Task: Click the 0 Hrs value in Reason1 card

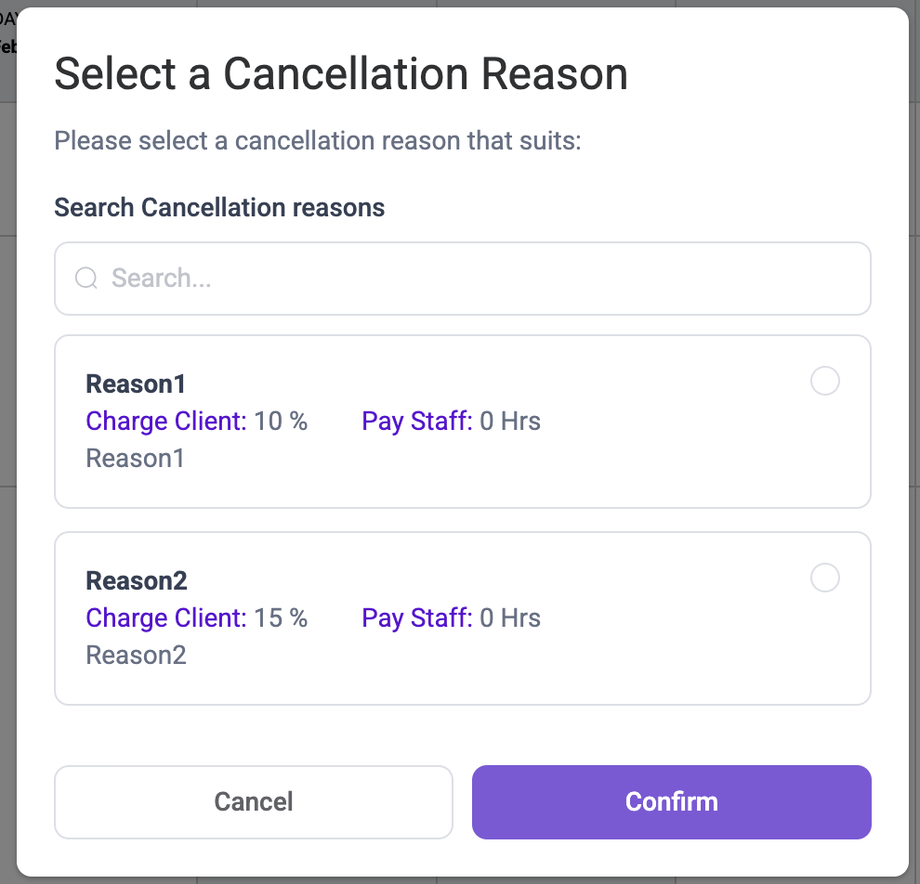Action: click(510, 421)
